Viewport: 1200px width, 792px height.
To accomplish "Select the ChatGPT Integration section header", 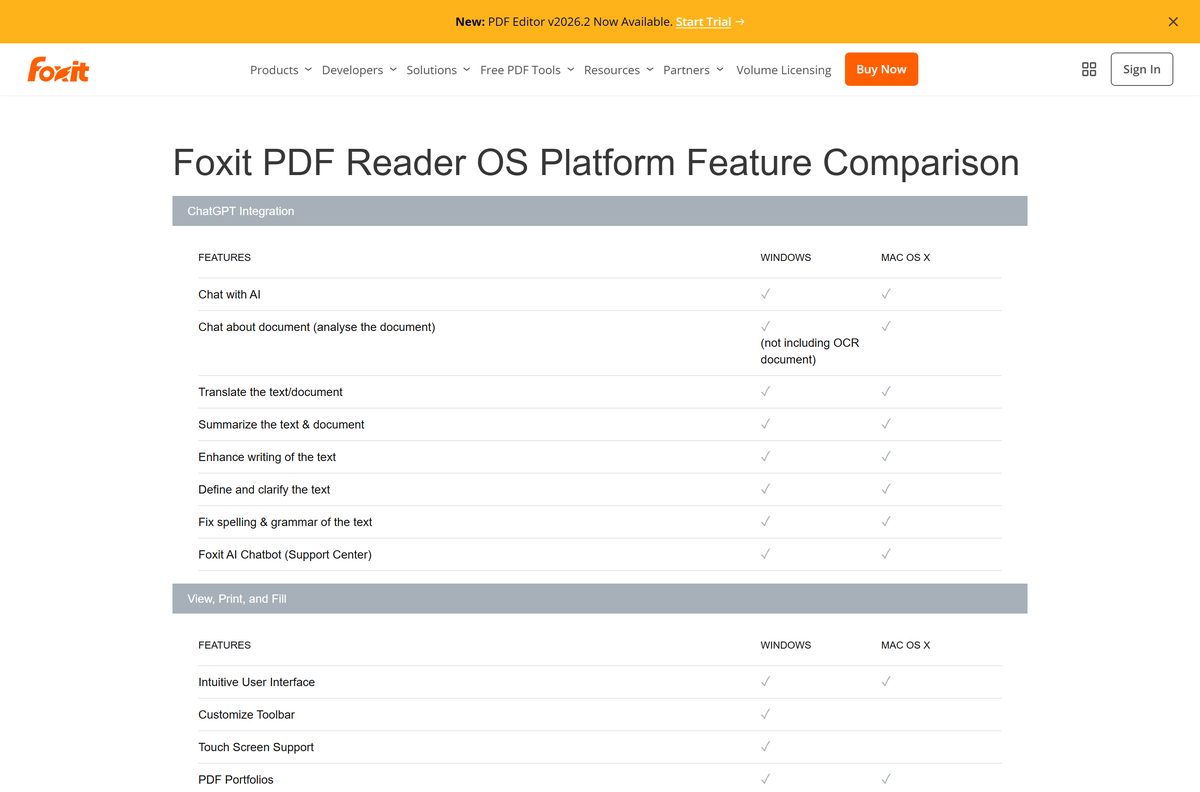I will [600, 211].
